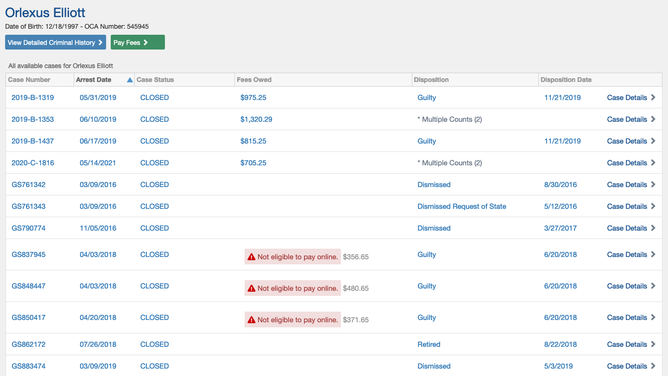Screen dimensions: 668x376
Task: Select the Case Status column header
Action: click(x=155, y=80)
